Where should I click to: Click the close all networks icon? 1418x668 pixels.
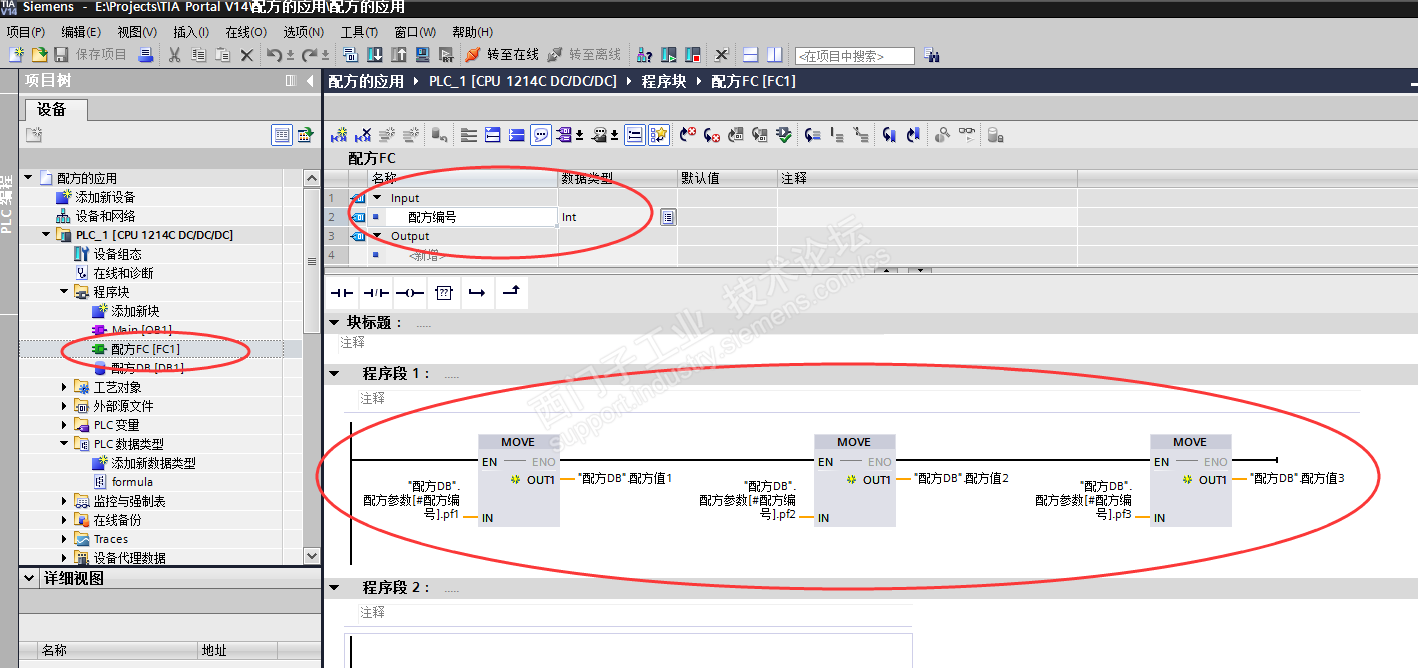click(517, 135)
